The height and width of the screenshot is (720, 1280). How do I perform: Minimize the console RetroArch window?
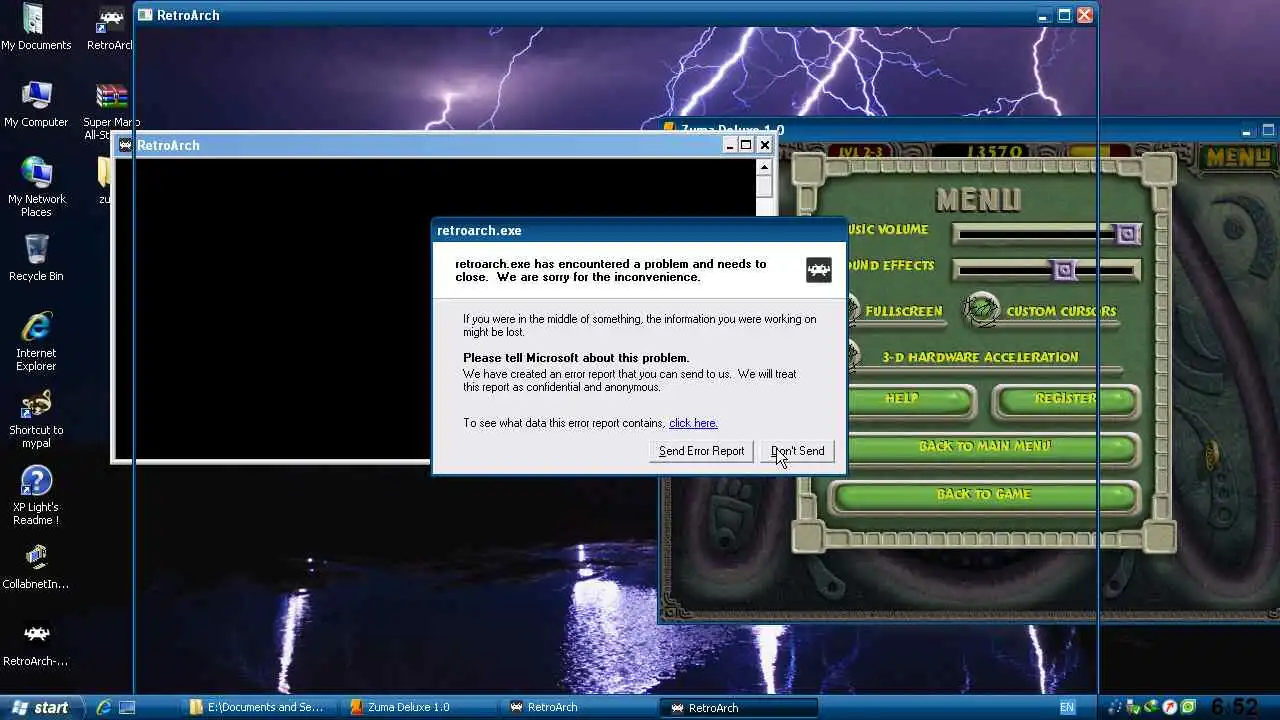[730, 145]
